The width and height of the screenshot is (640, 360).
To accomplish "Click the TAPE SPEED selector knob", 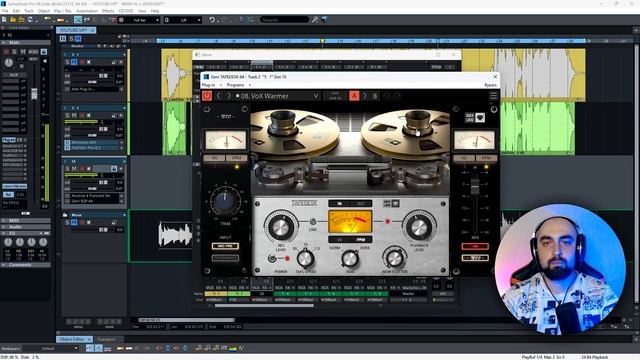I will pos(305,259).
